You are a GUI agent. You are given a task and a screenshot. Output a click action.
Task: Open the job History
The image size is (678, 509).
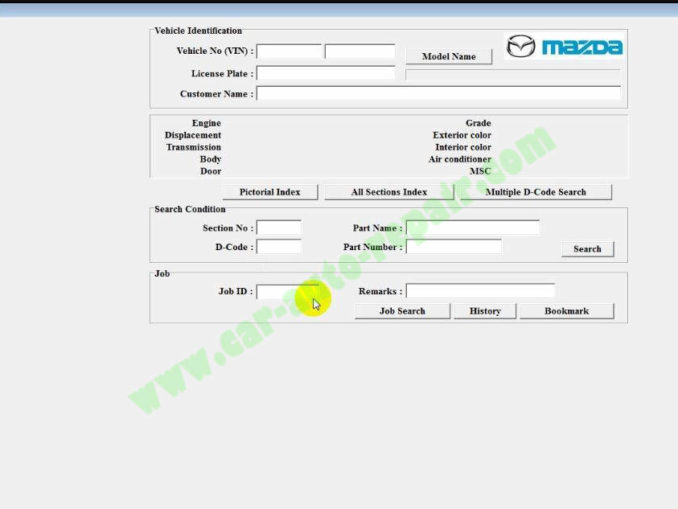pos(484,311)
